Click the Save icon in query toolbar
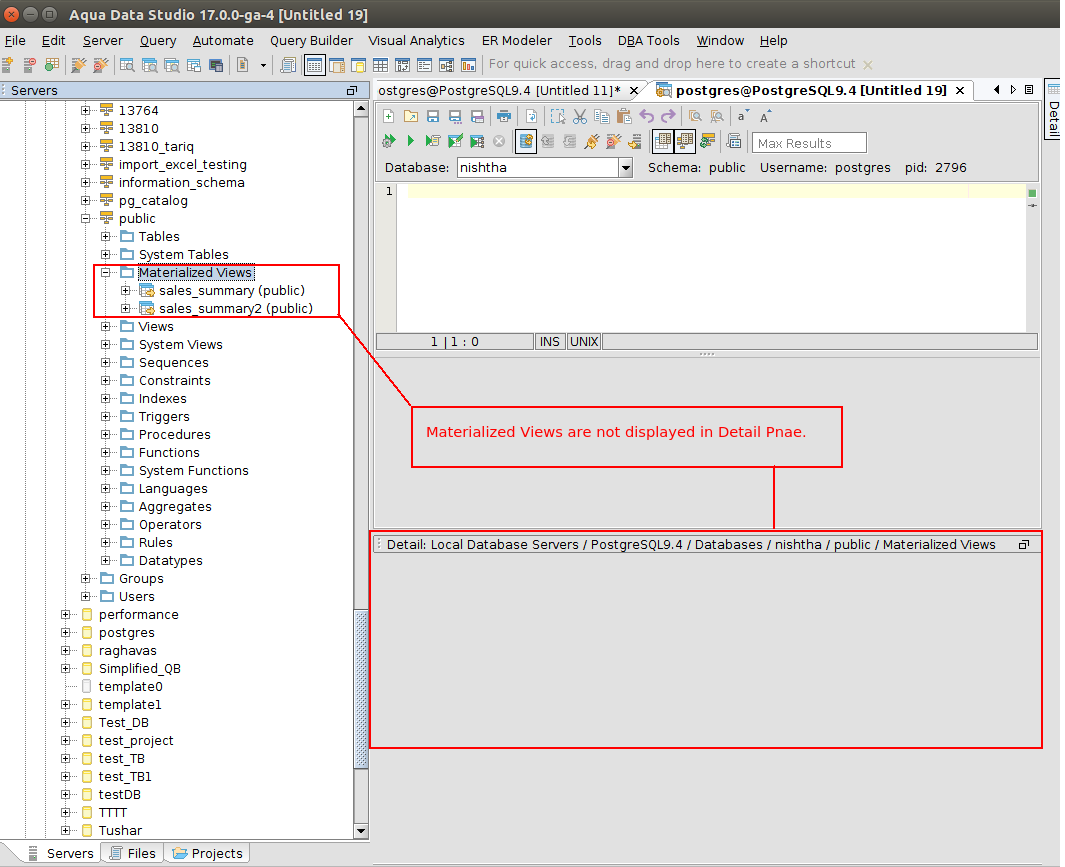1065x867 pixels. click(x=433, y=116)
